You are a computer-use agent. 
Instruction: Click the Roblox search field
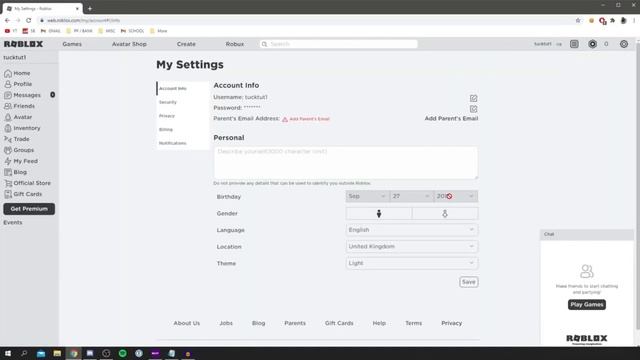[x=339, y=44]
